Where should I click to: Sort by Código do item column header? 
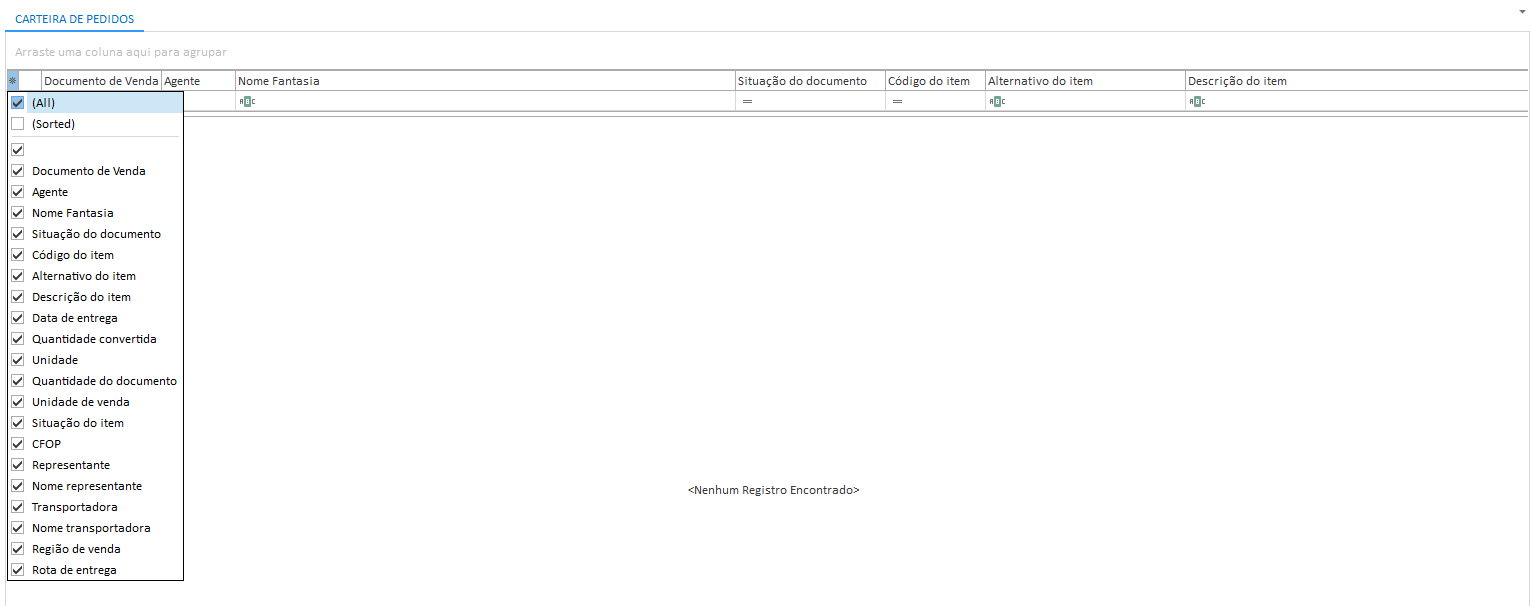click(935, 81)
